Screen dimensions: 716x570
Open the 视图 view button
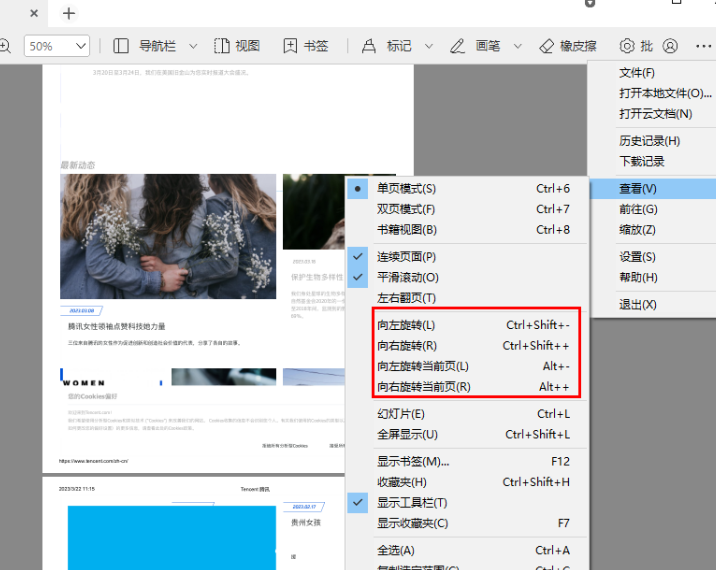pyautogui.click(x=237, y=46)
